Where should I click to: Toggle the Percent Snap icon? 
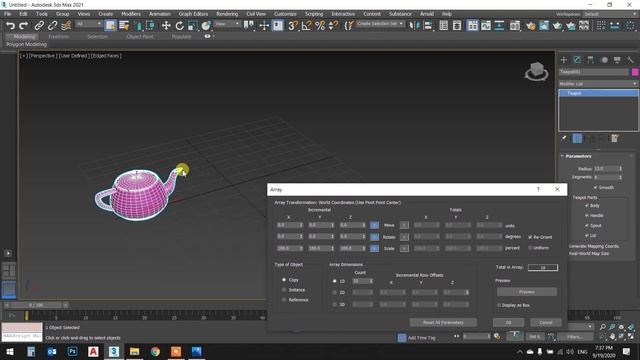320,26
